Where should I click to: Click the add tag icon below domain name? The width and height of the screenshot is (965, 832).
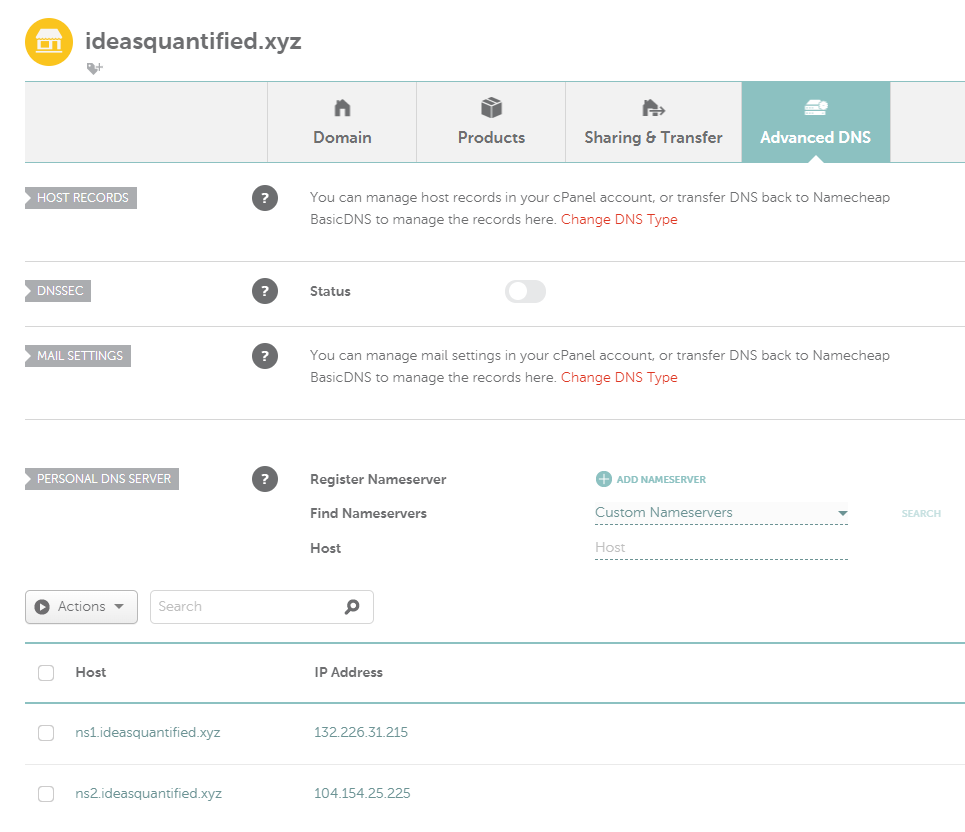point(94,68)
